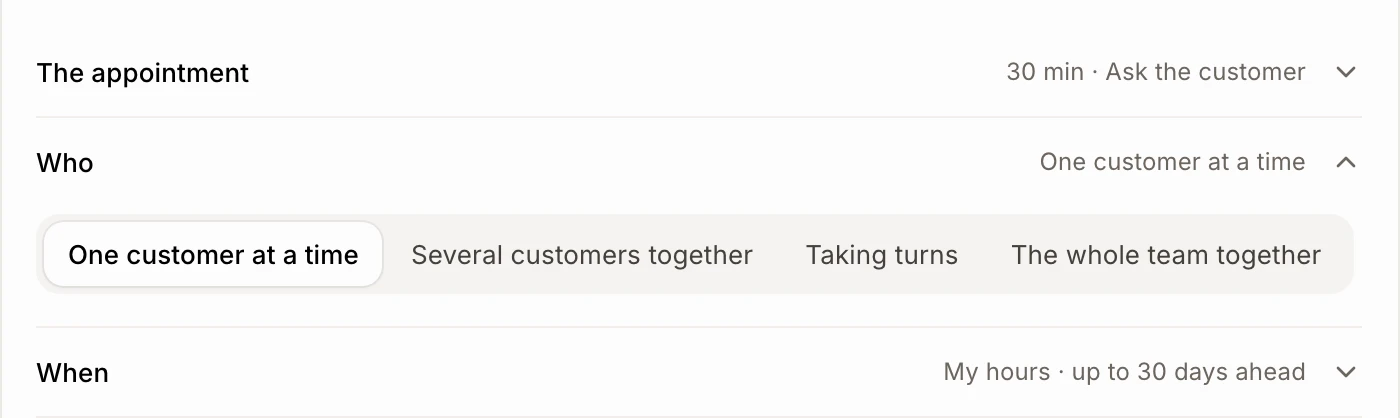Click the "30 min" duration text
The width and height of the screenshot is (1400, 418).
[1045, 72]
